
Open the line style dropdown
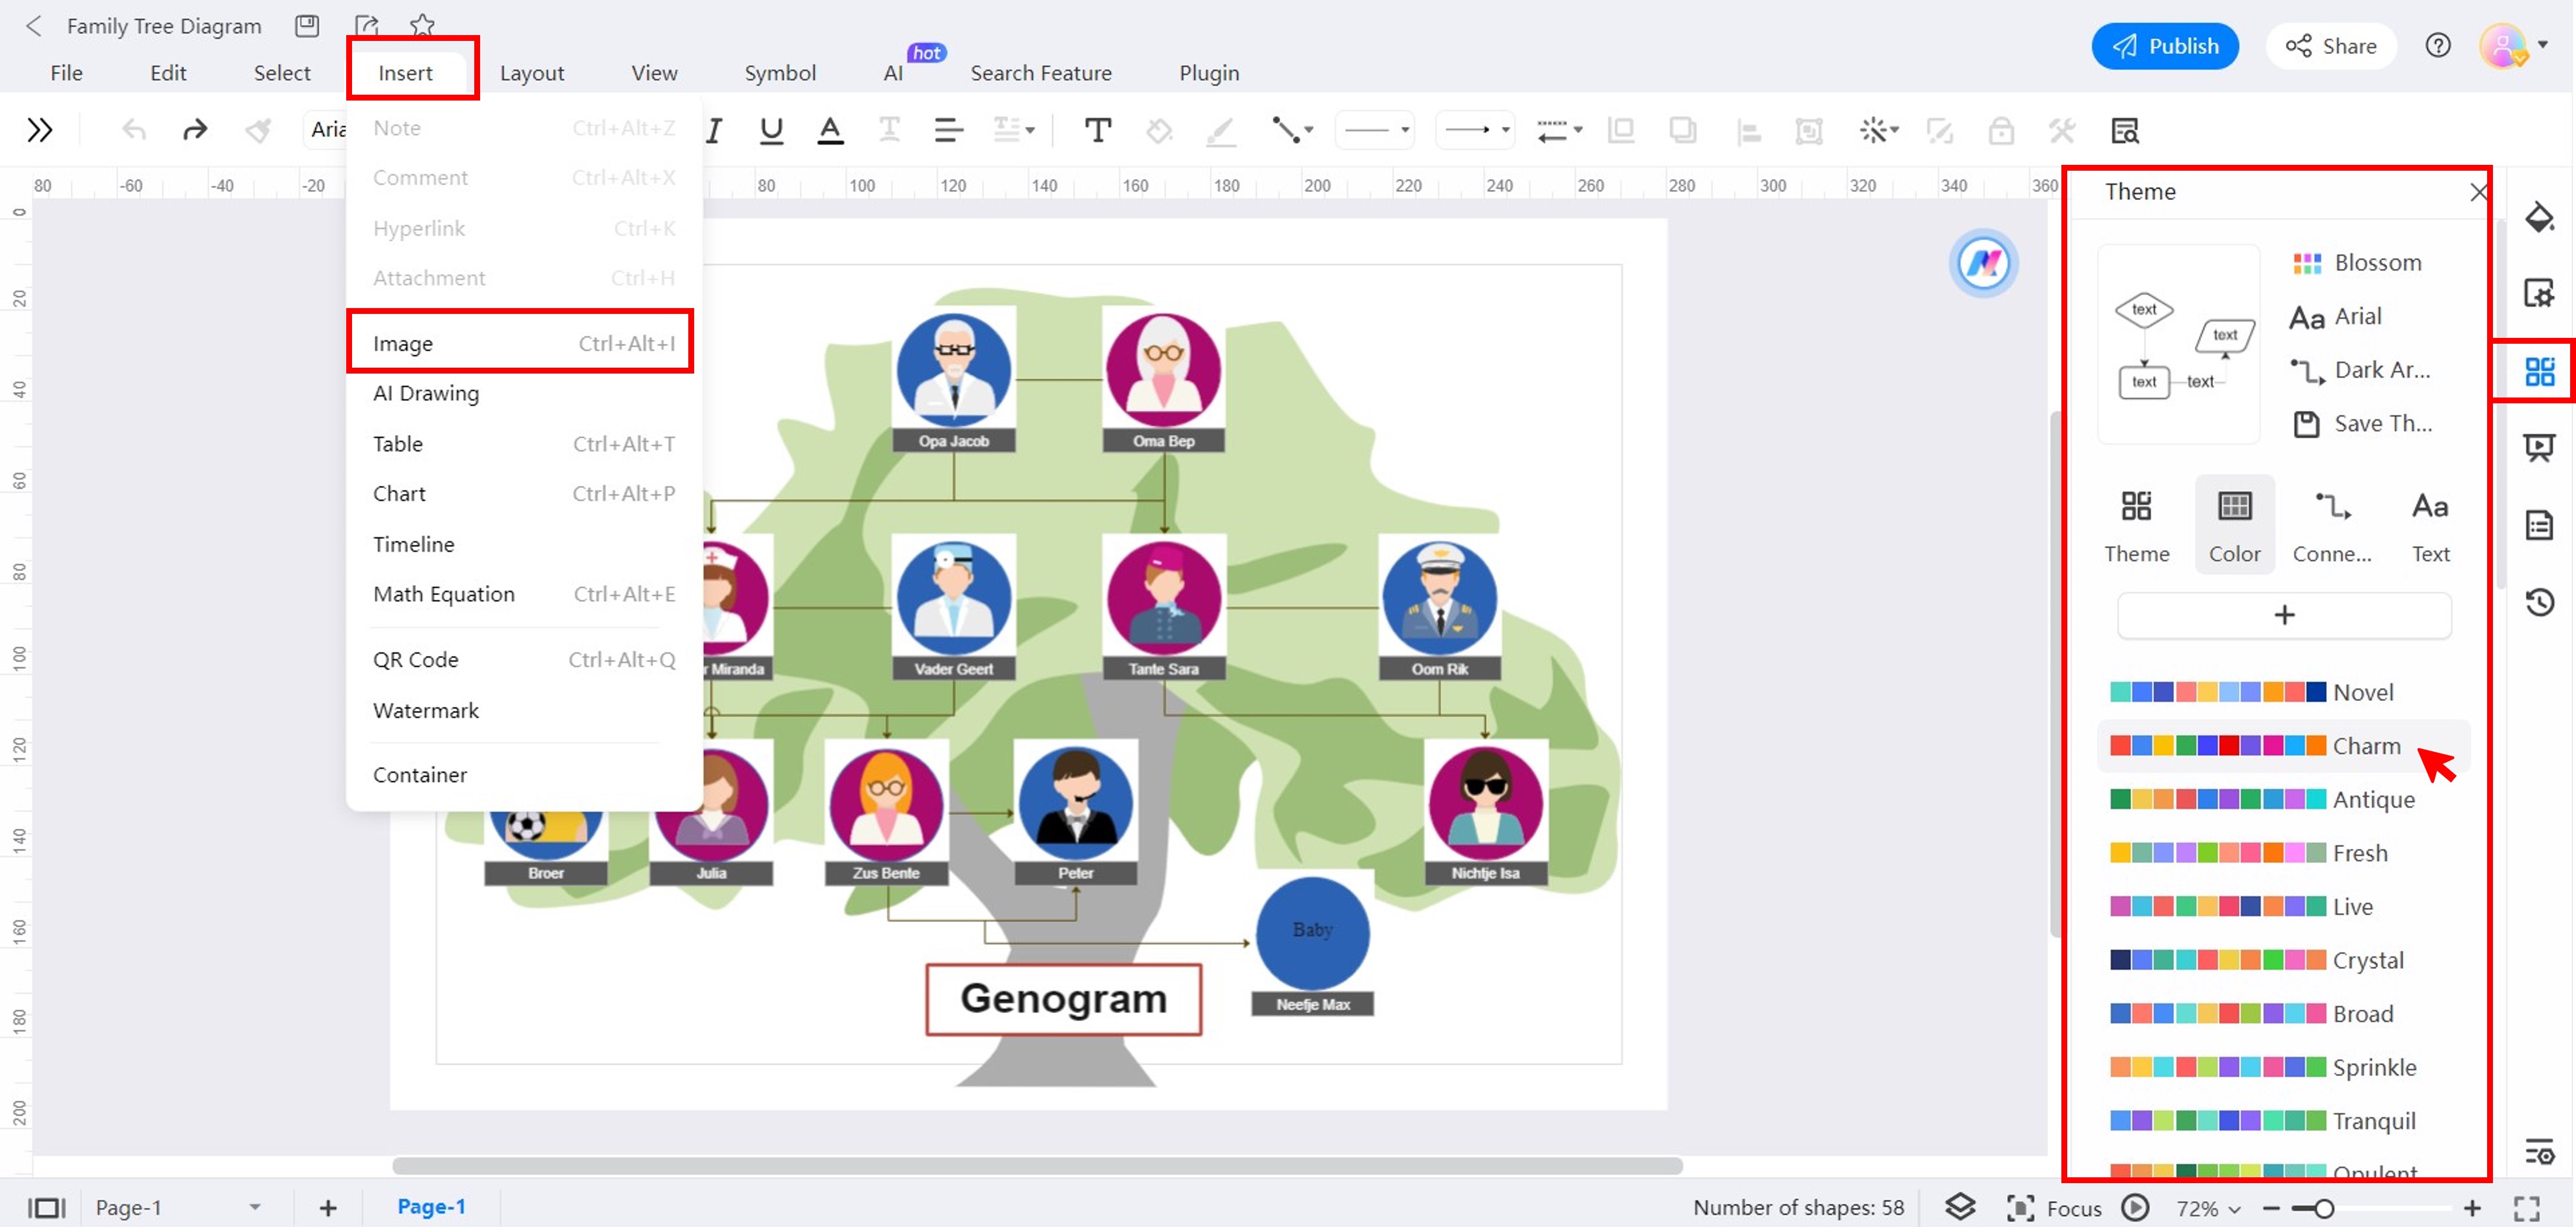coord(1376,130)
